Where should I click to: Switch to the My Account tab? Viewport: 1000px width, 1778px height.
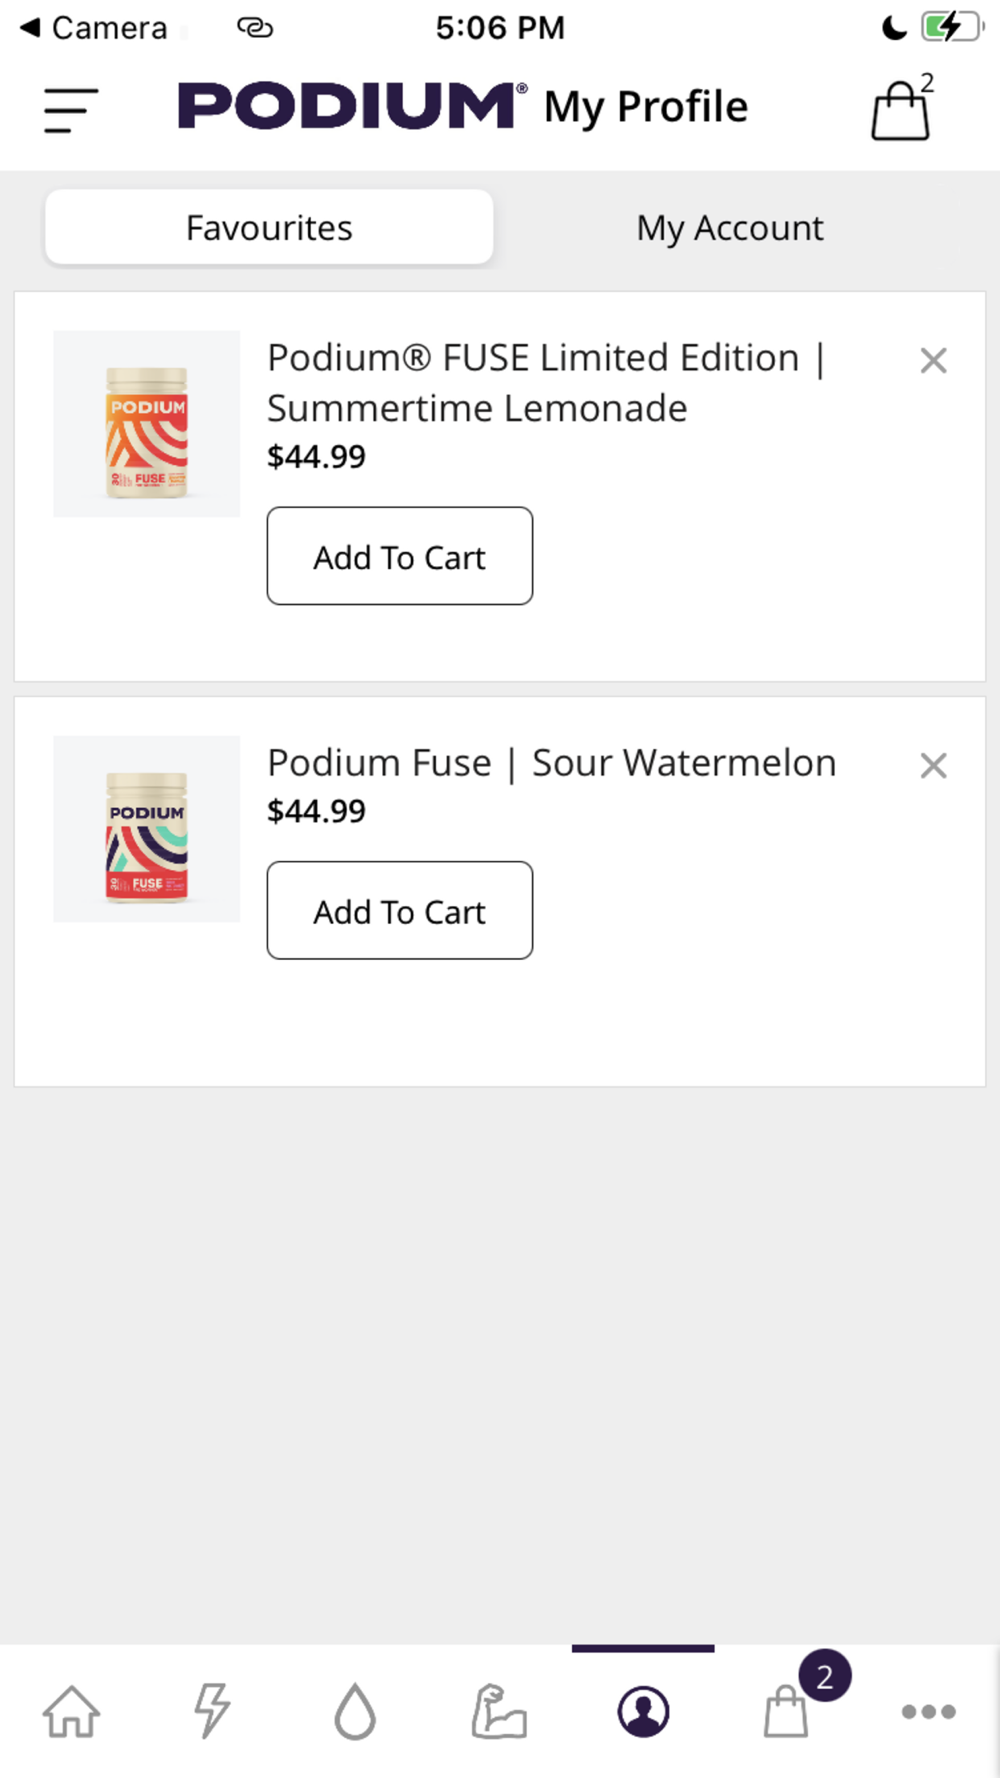click(730, 228)
